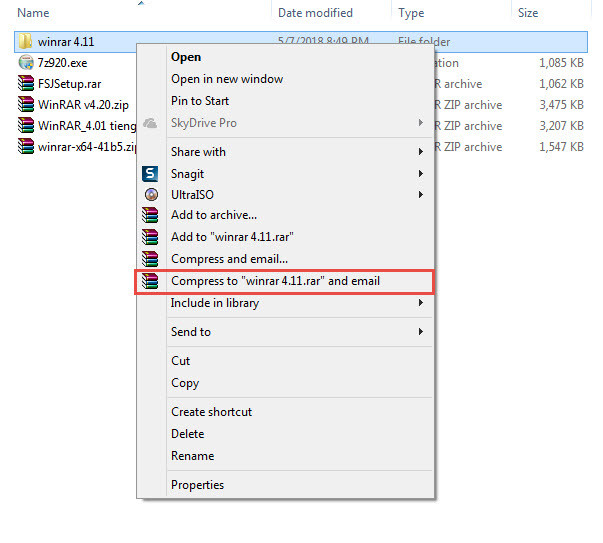Click the 1,085 KB size value
Viewport: 603px width, 543px height.
pos(561,63)
